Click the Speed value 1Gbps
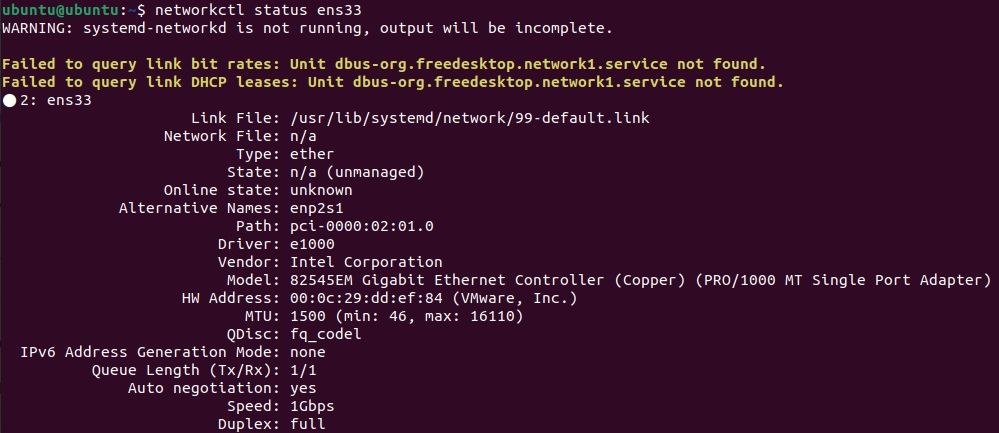The height and width of the screenshot is (433, 999). 312,406
